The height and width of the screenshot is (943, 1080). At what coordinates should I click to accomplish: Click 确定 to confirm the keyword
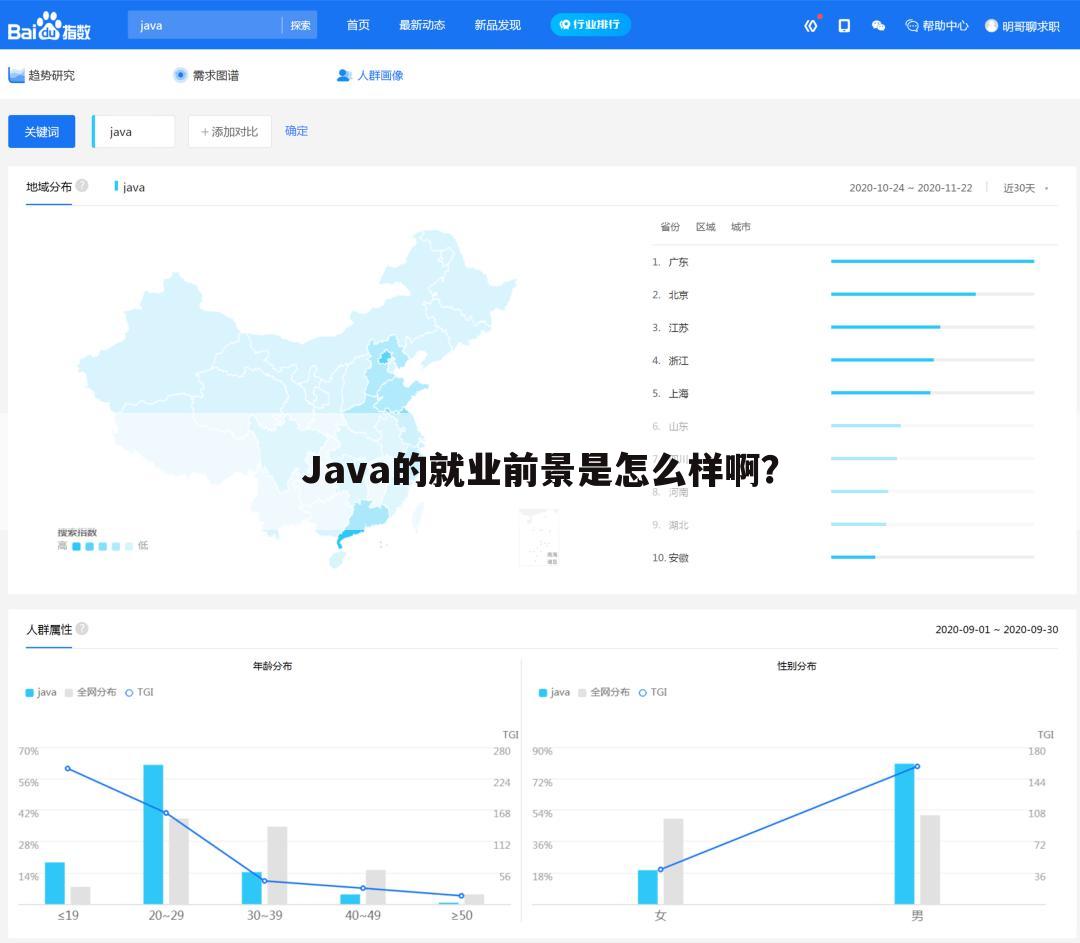(x=296, y=131)
